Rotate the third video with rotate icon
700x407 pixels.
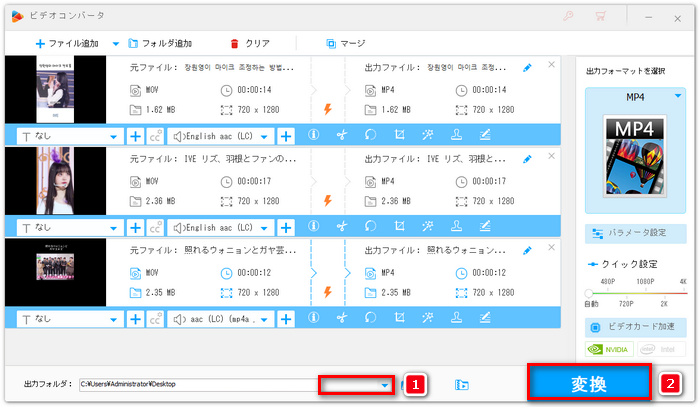(x=370, y=318)
